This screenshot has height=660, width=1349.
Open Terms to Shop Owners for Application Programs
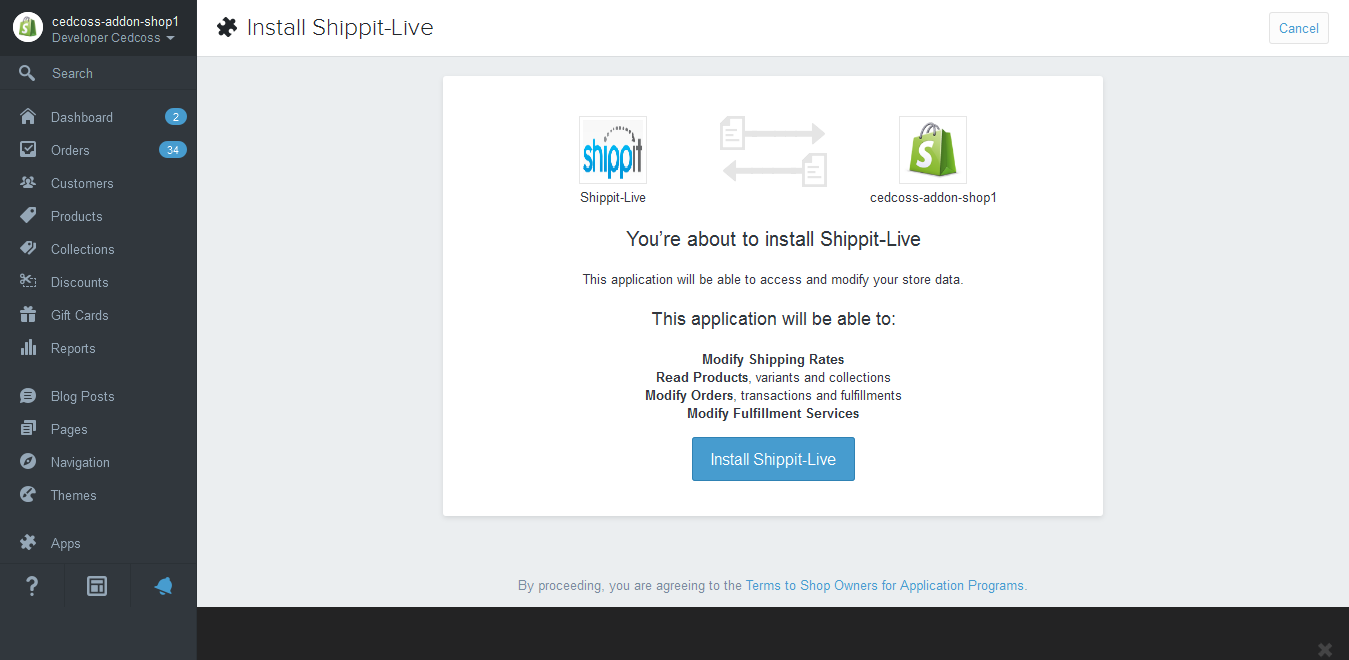886,585
